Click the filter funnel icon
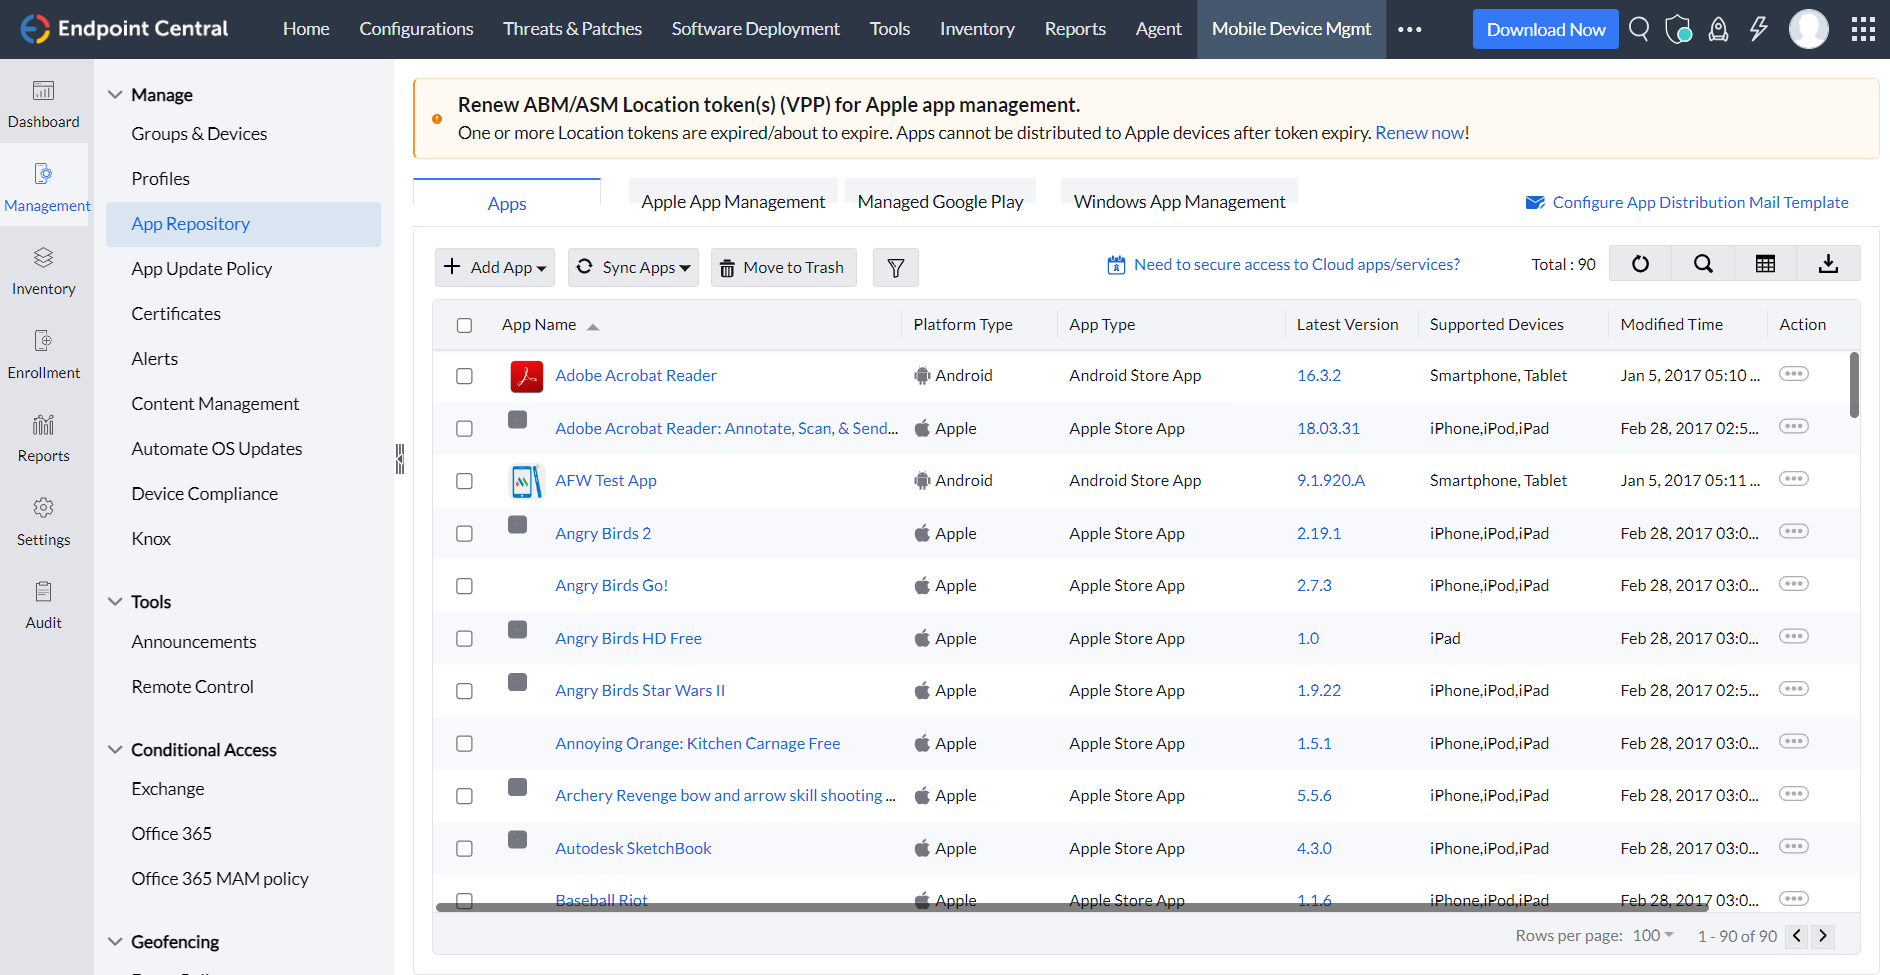Screen dimensions: 1890x975 (x=895, y=268)
